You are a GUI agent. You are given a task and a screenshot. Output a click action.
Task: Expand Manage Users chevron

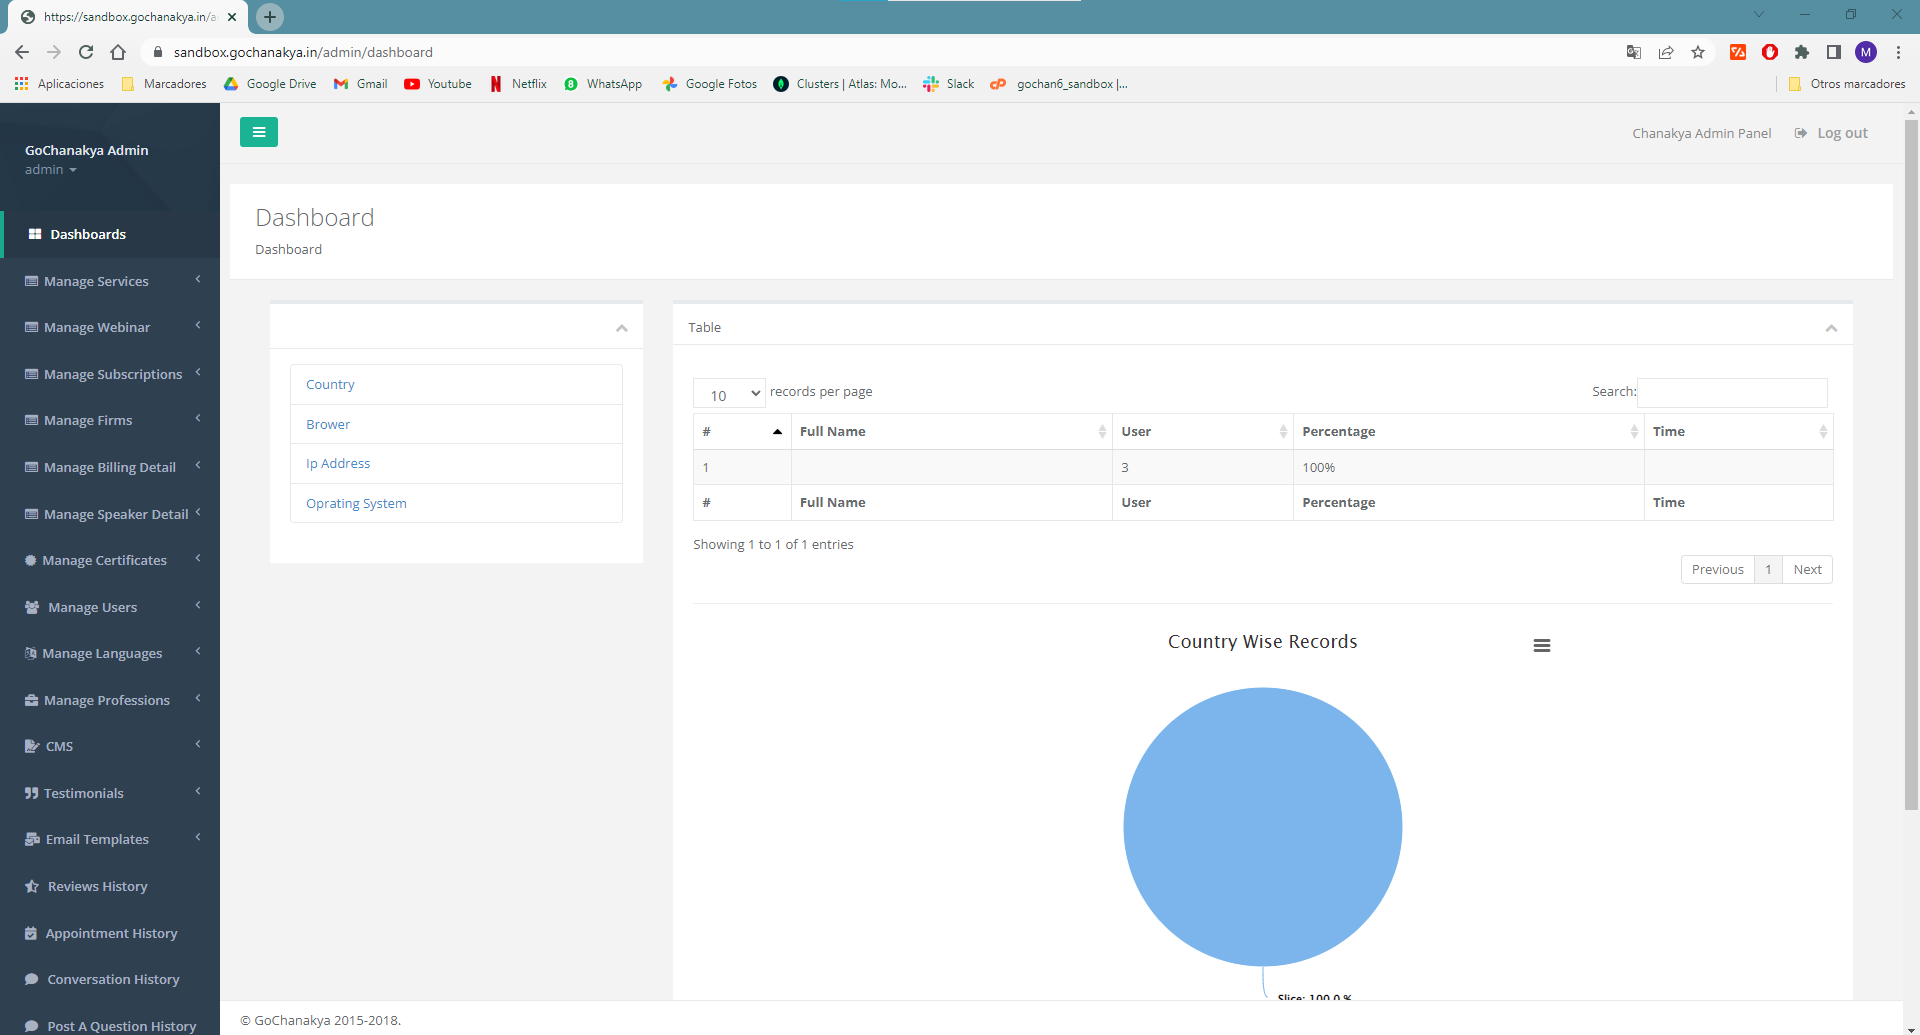coord(198,606)
